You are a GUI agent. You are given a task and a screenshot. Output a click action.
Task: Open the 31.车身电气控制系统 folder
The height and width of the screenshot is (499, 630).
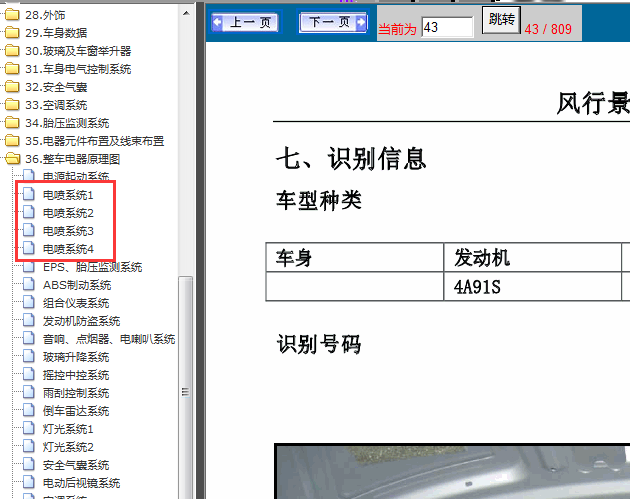click(x=78, y=69)
